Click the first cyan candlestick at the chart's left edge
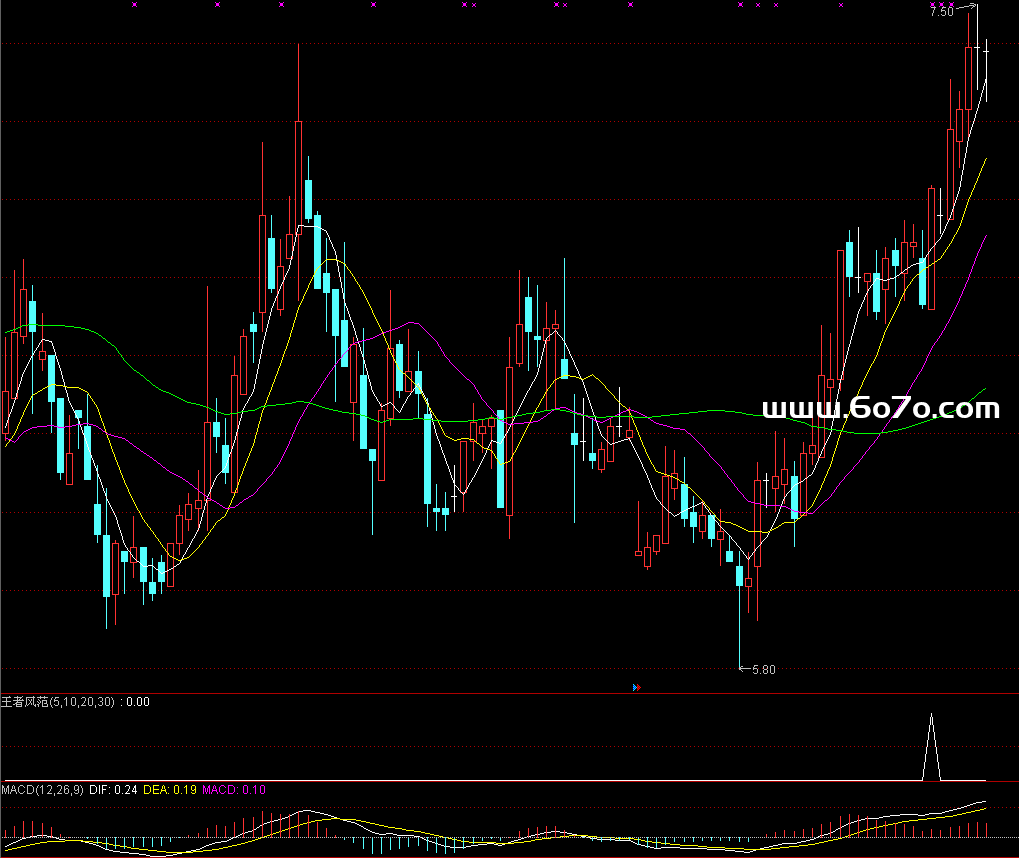This screenshot has width=1019, height=858. coord(33,315)
